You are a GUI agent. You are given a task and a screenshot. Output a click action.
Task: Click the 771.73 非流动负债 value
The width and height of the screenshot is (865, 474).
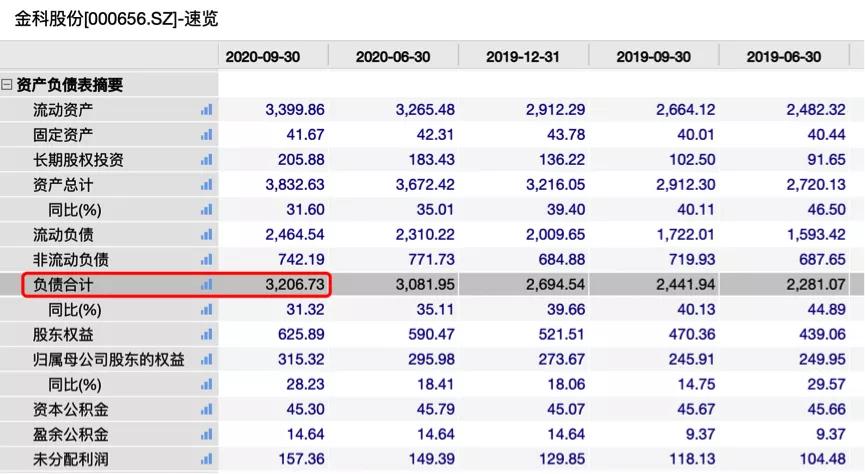click(431, 259)
